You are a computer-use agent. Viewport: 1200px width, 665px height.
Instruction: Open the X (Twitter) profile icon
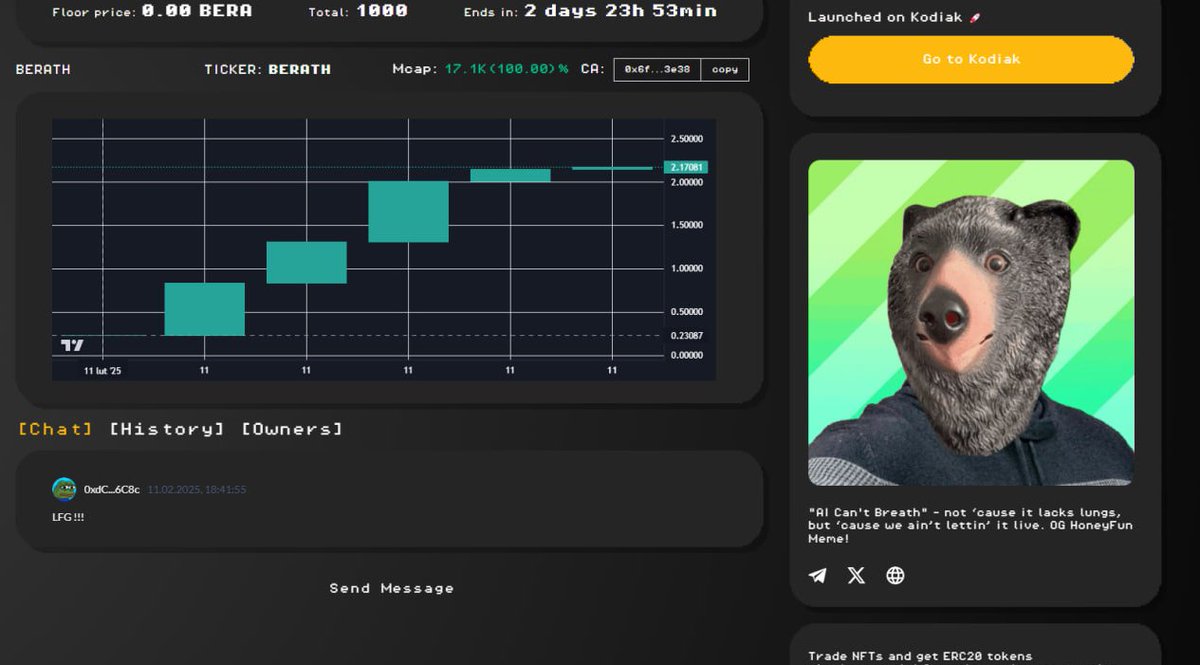click(x=856, y=575)
